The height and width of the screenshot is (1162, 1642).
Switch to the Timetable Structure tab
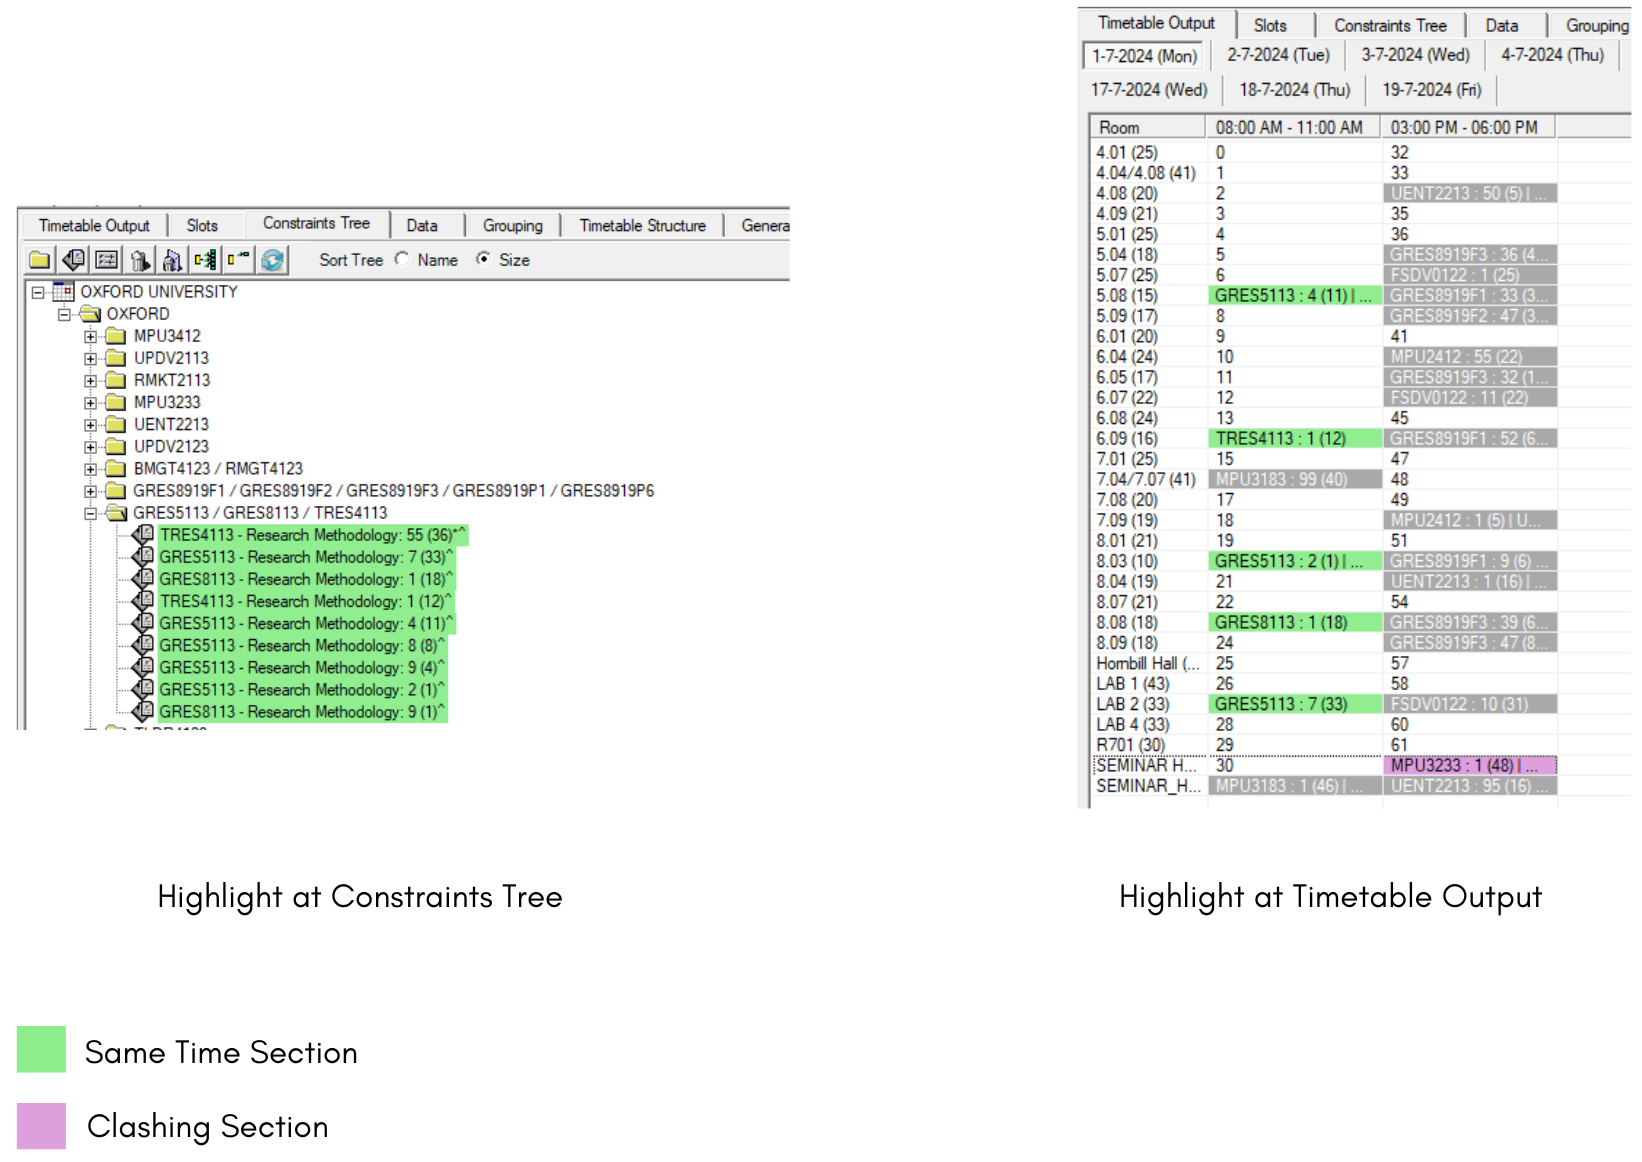tap(642, 226)
